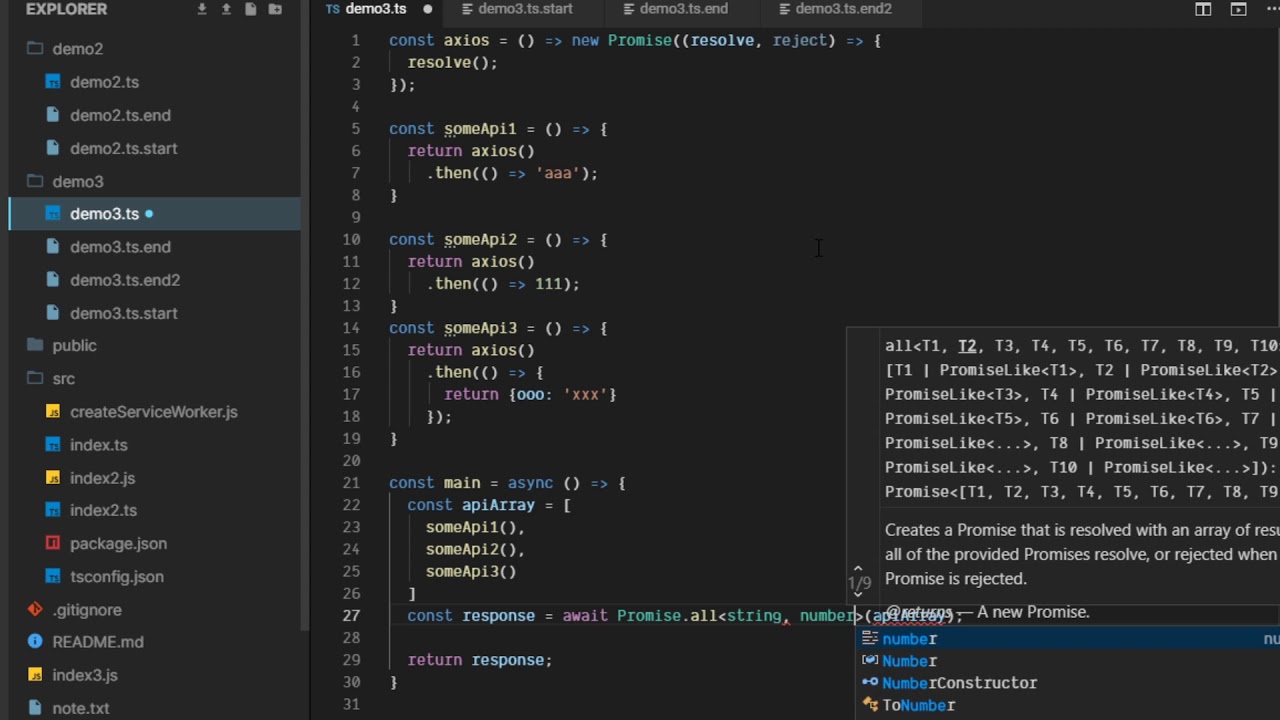Click the public folder icon
The image size is (1280, 720).
pos(35,345)
